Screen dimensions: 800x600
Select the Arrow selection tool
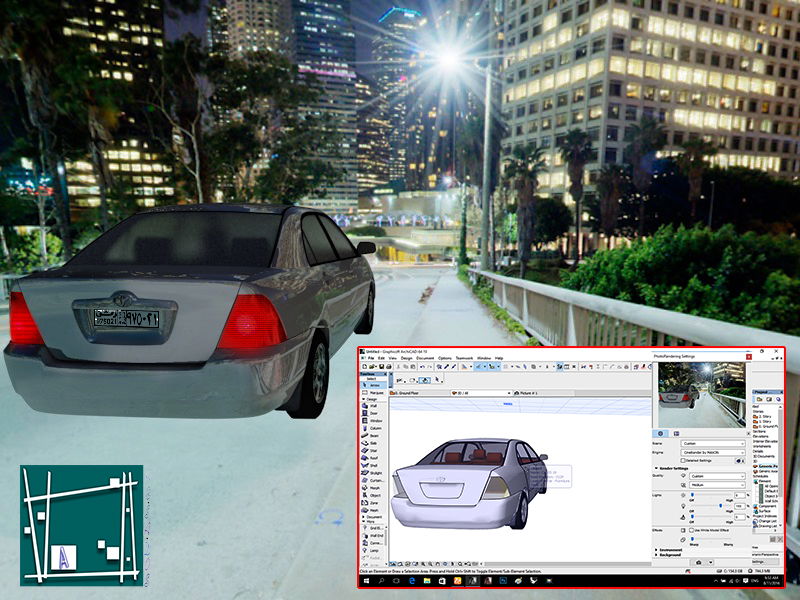[371, 385]
